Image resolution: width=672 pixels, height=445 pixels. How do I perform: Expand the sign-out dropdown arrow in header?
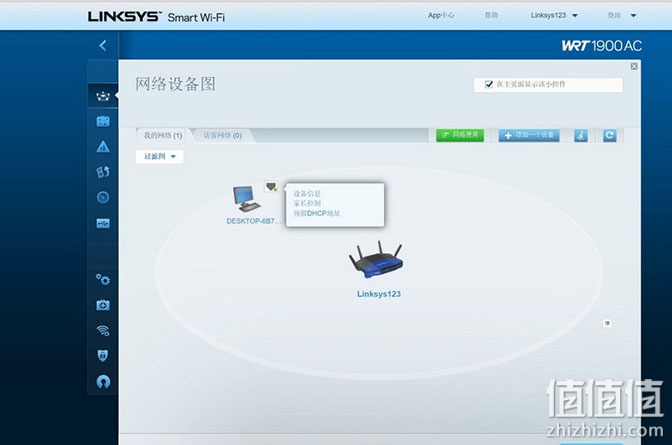tap(633, 15)
